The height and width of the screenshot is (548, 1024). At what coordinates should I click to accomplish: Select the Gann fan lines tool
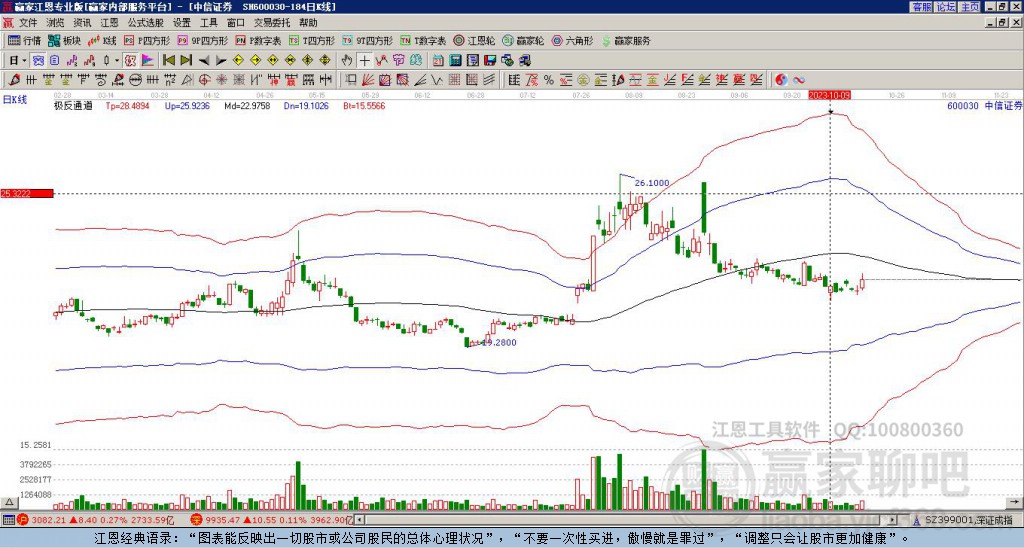tap(368, 80)
